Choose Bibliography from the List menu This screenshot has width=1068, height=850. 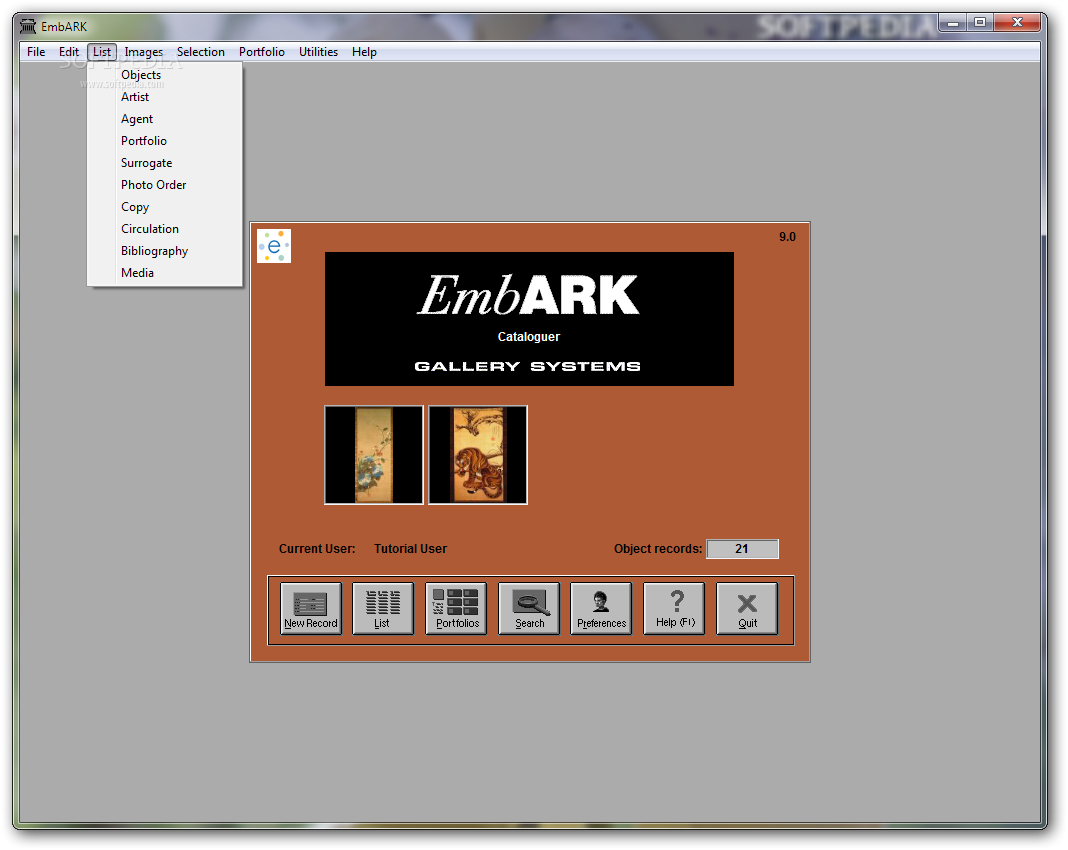click(165, 251)
